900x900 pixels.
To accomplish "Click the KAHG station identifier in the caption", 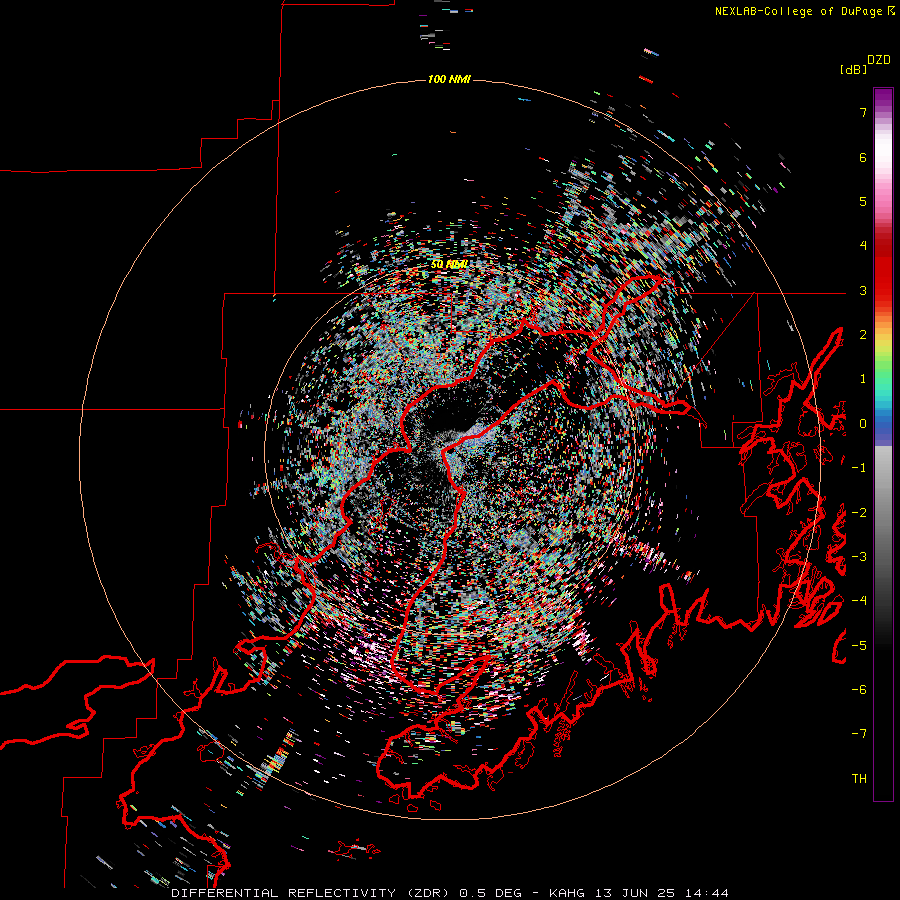I will [567, 893].
